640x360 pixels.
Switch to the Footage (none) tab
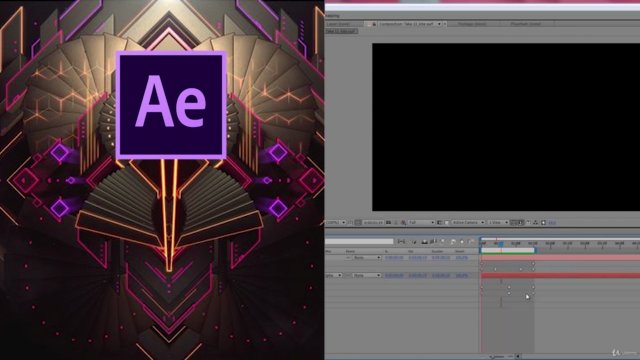[x=472, y=24]
